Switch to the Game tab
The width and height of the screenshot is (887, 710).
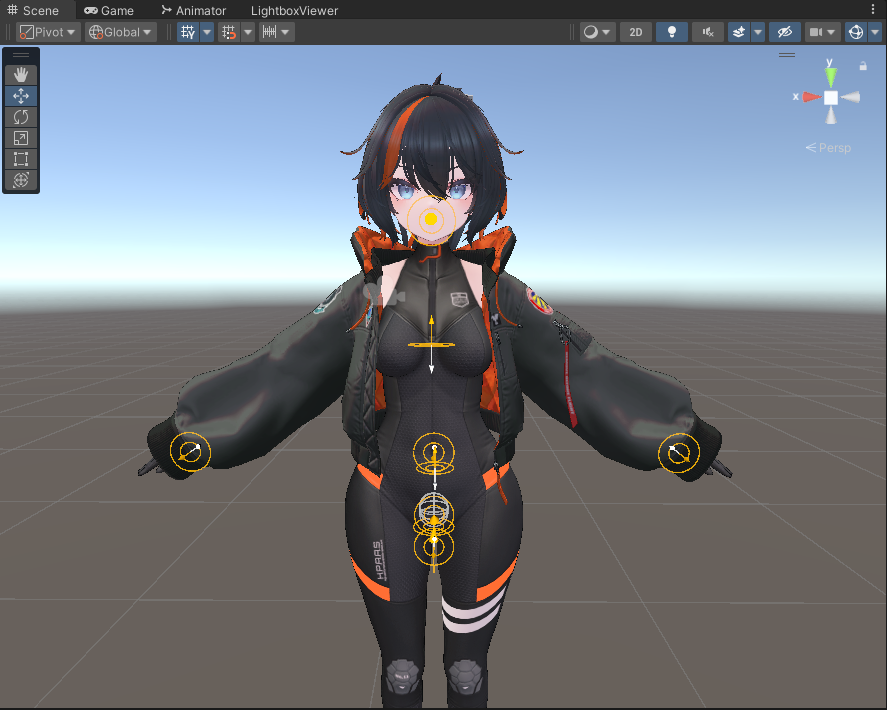pos(109,10)
